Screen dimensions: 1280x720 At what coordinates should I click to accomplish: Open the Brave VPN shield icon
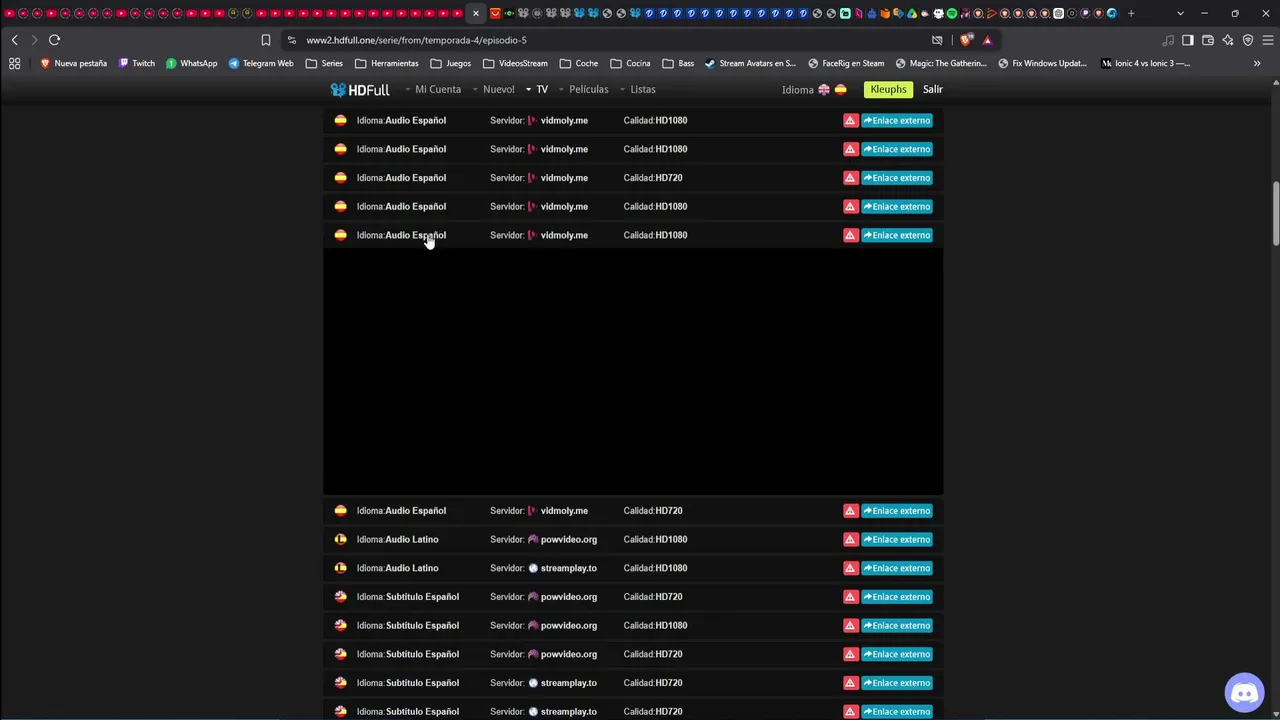tap(1248, 40)
